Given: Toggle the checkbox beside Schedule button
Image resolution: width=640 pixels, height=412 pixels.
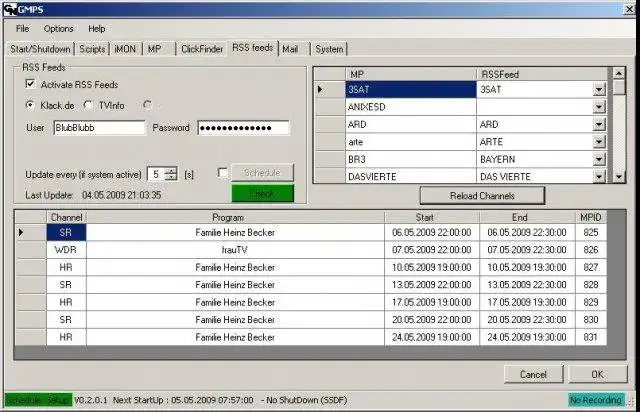Looking at the screenshot, I should tap(223, 173).
